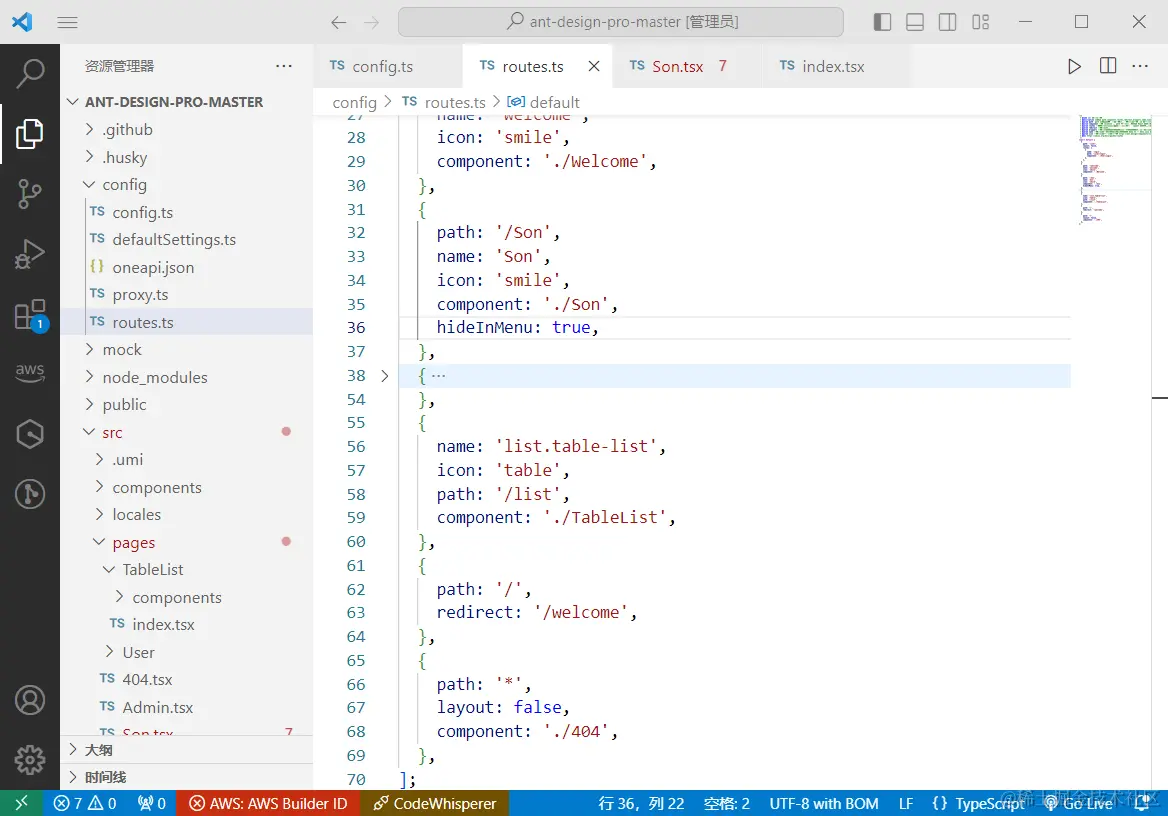Change the UTF-8 with BOM encoding

tap(824, 803)
